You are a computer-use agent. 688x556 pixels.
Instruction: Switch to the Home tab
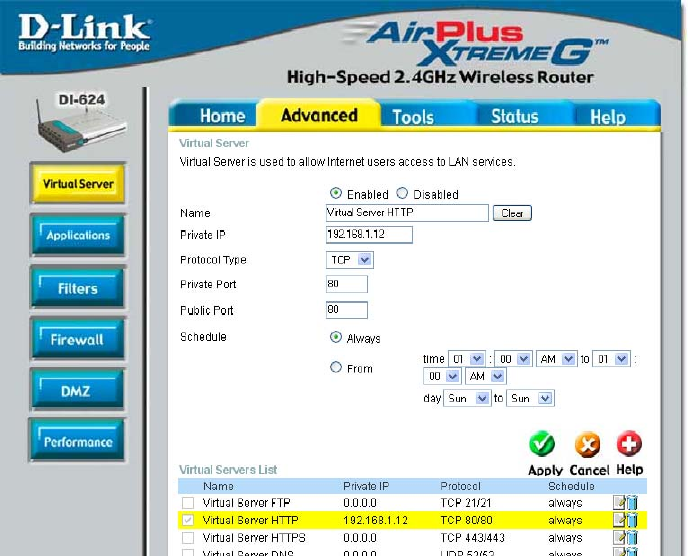pyautogui.click(x=215, y=115)
